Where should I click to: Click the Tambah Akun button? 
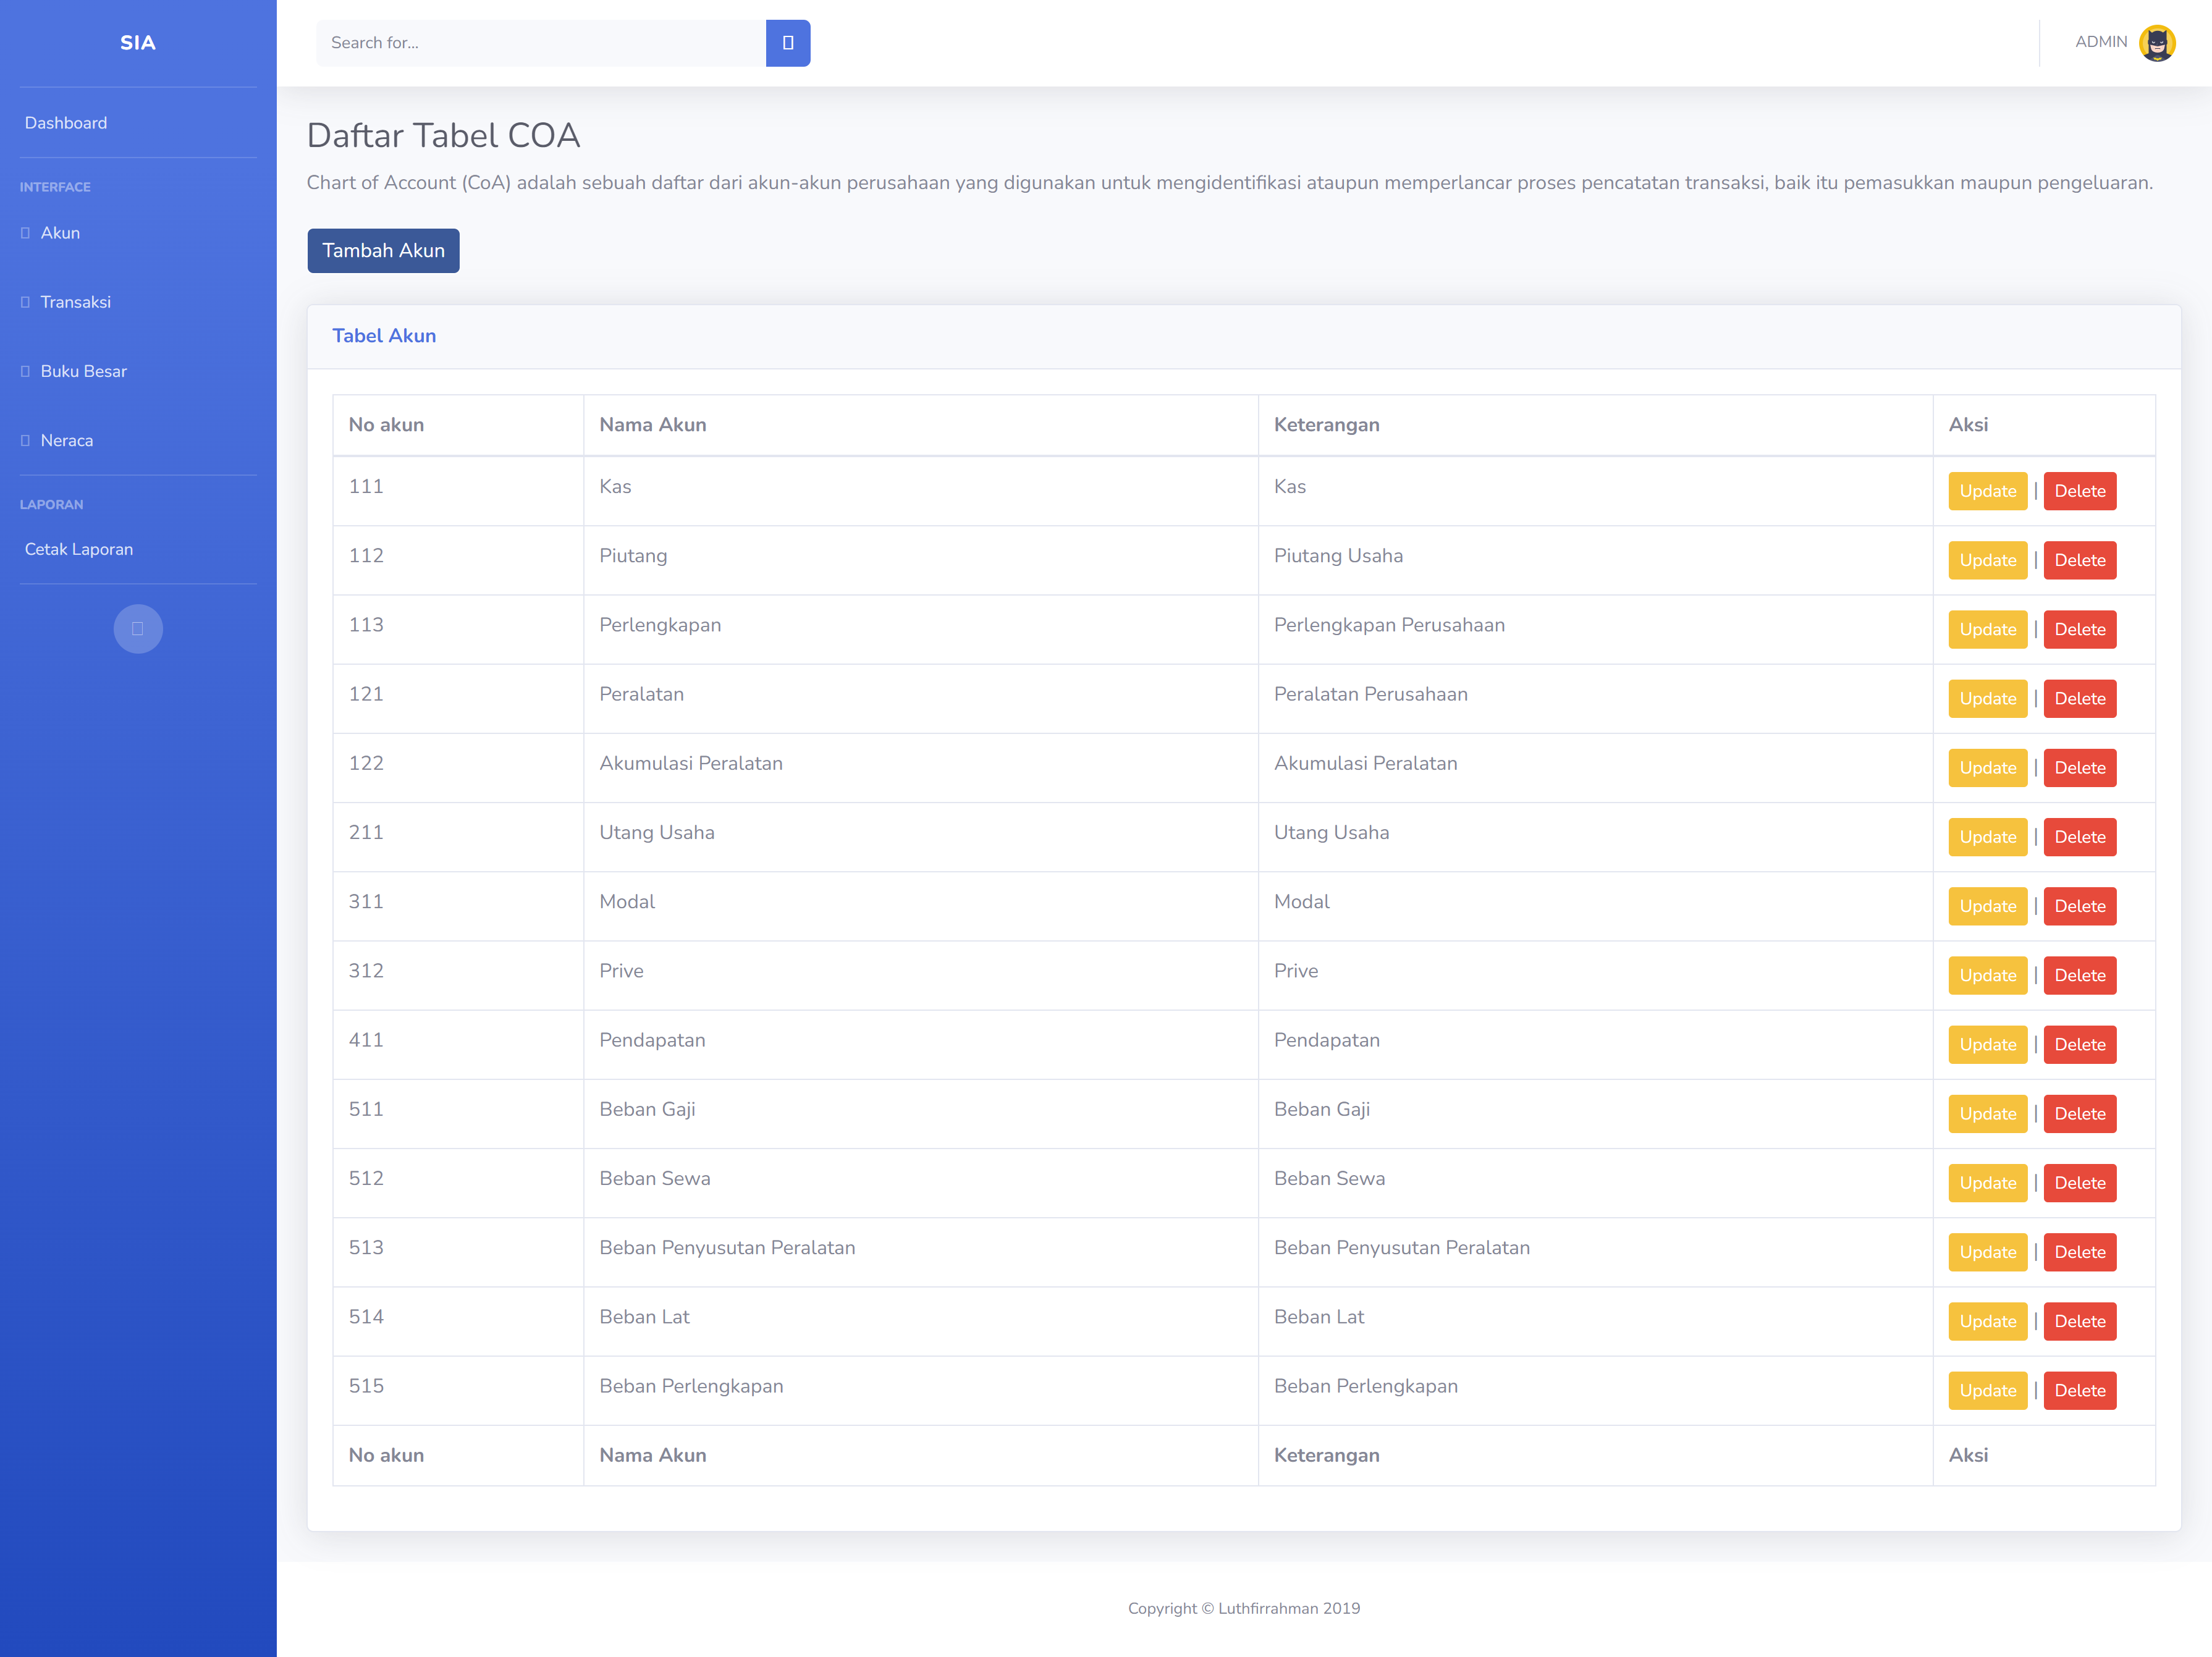(x=383, y=251)
